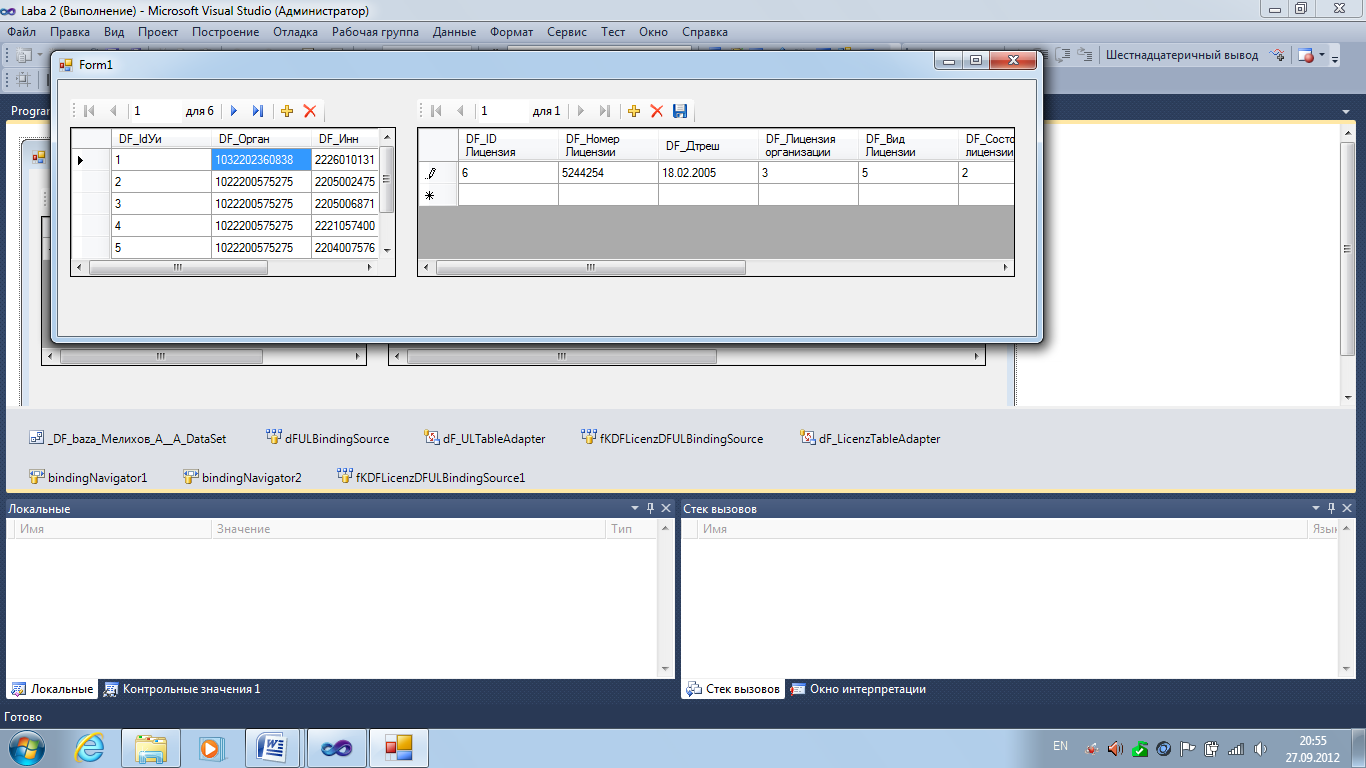Switch to Контрольные значения 1 tab
Image resolution: width=1366 pixels, height=768 pixels.
coord(181,689)
